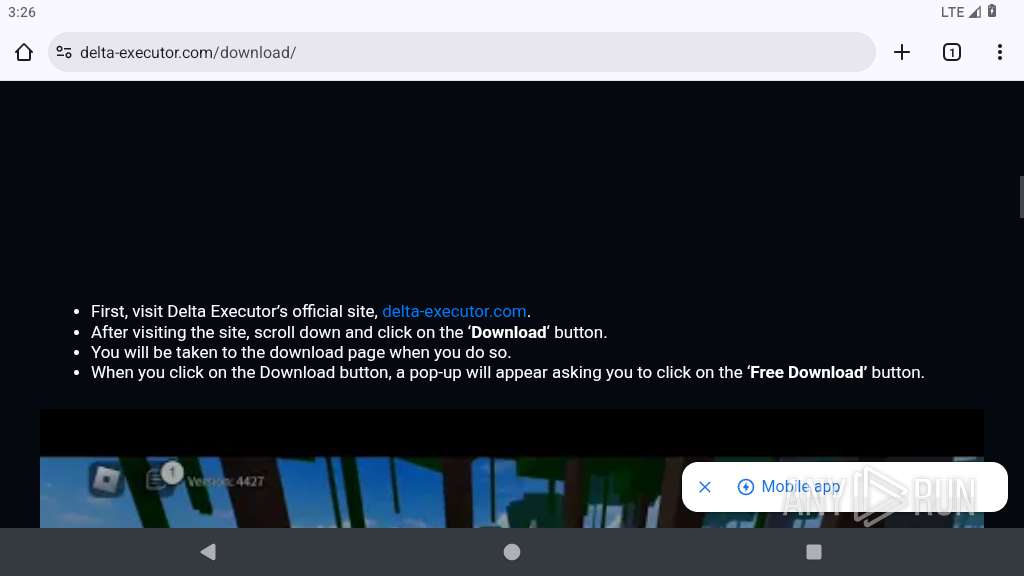The width and height of the screenshot is (1024, 576).
Task: Click the chat icon with badge 1 in video
Action: [x=163, y=476]
